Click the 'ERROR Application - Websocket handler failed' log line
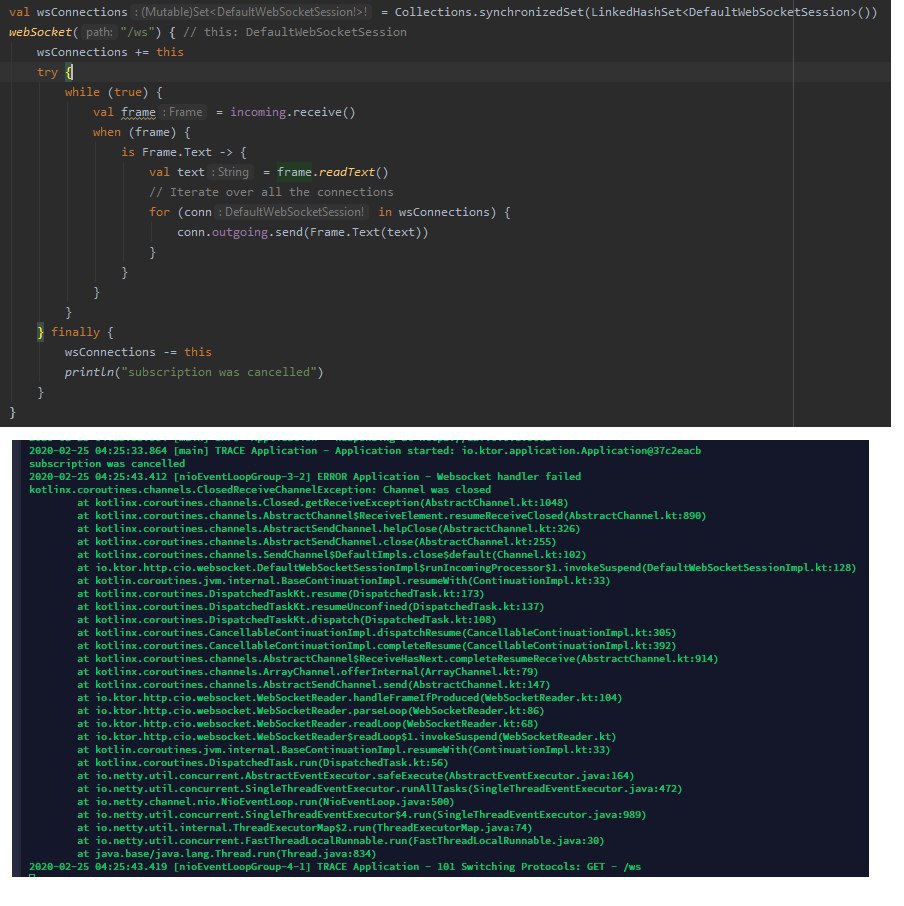 [x=305, y=477]
